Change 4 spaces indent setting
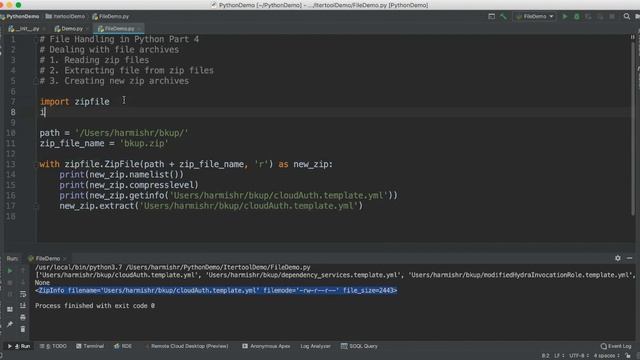 pyautogui.click(x=607, y=356)
